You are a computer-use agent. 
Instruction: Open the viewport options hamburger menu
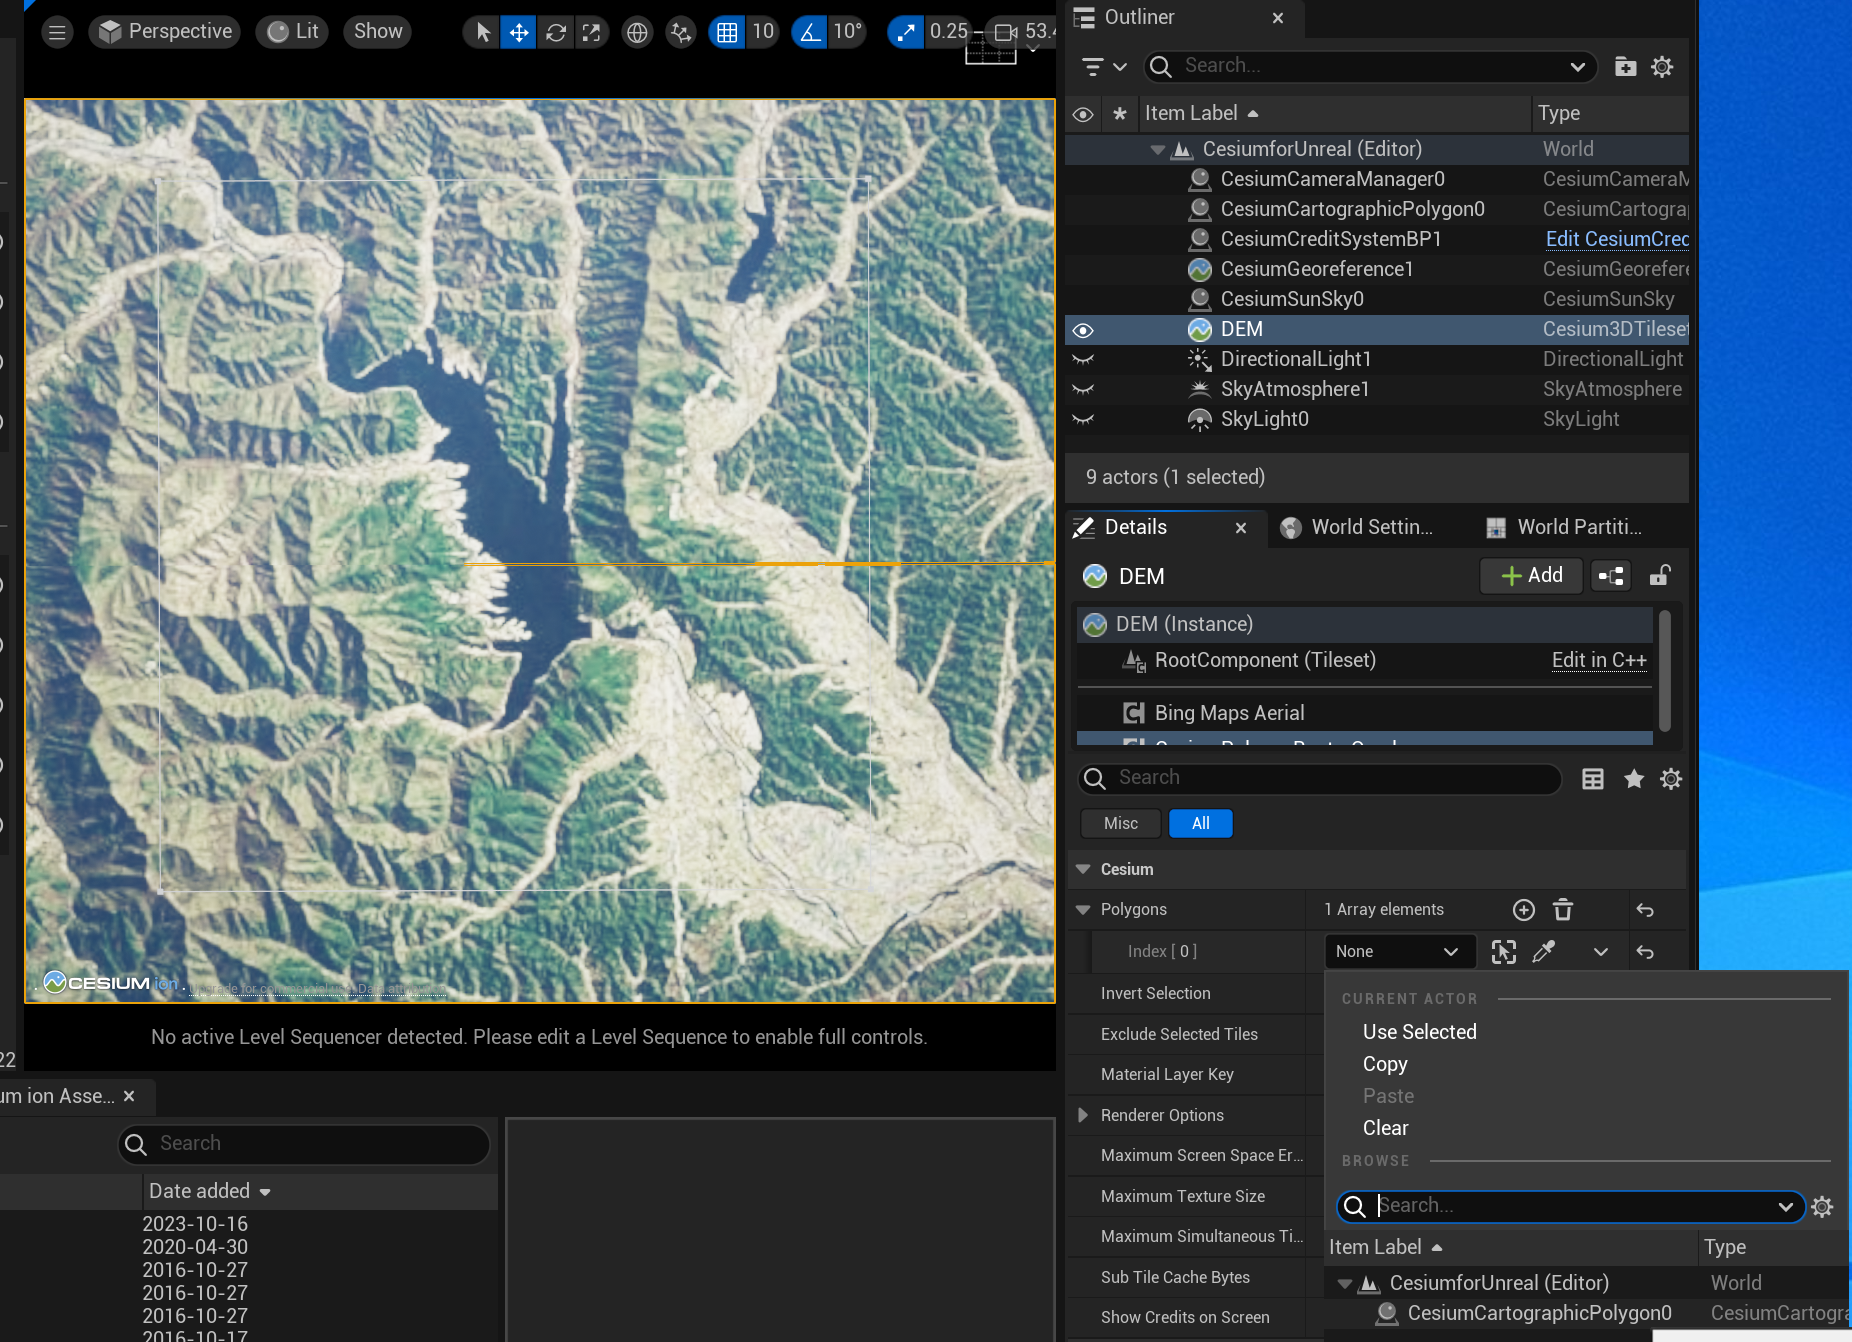coord(57,32)
